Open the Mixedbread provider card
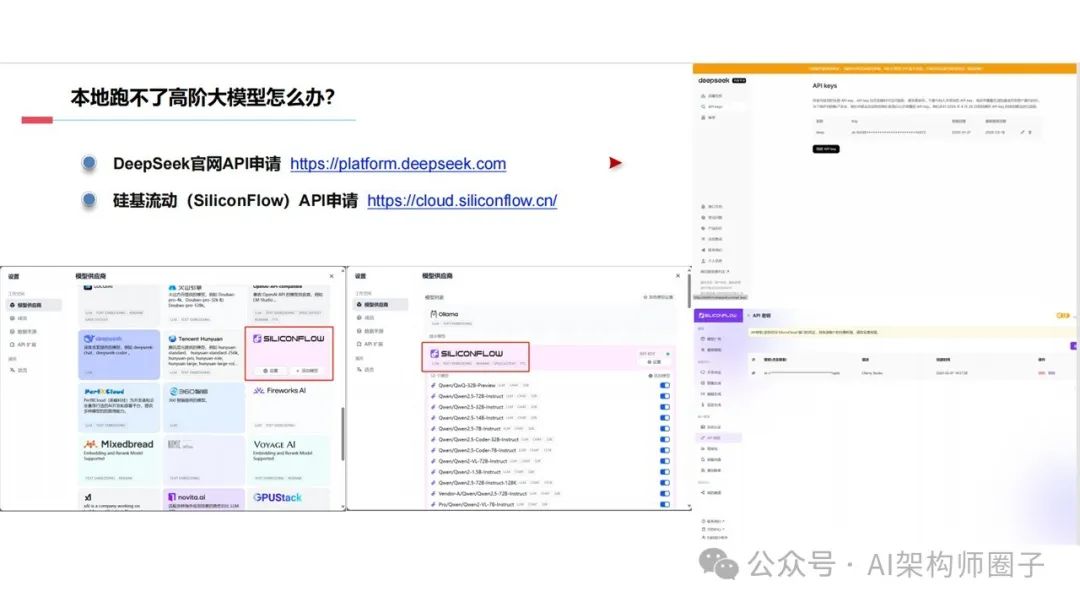 119,459
